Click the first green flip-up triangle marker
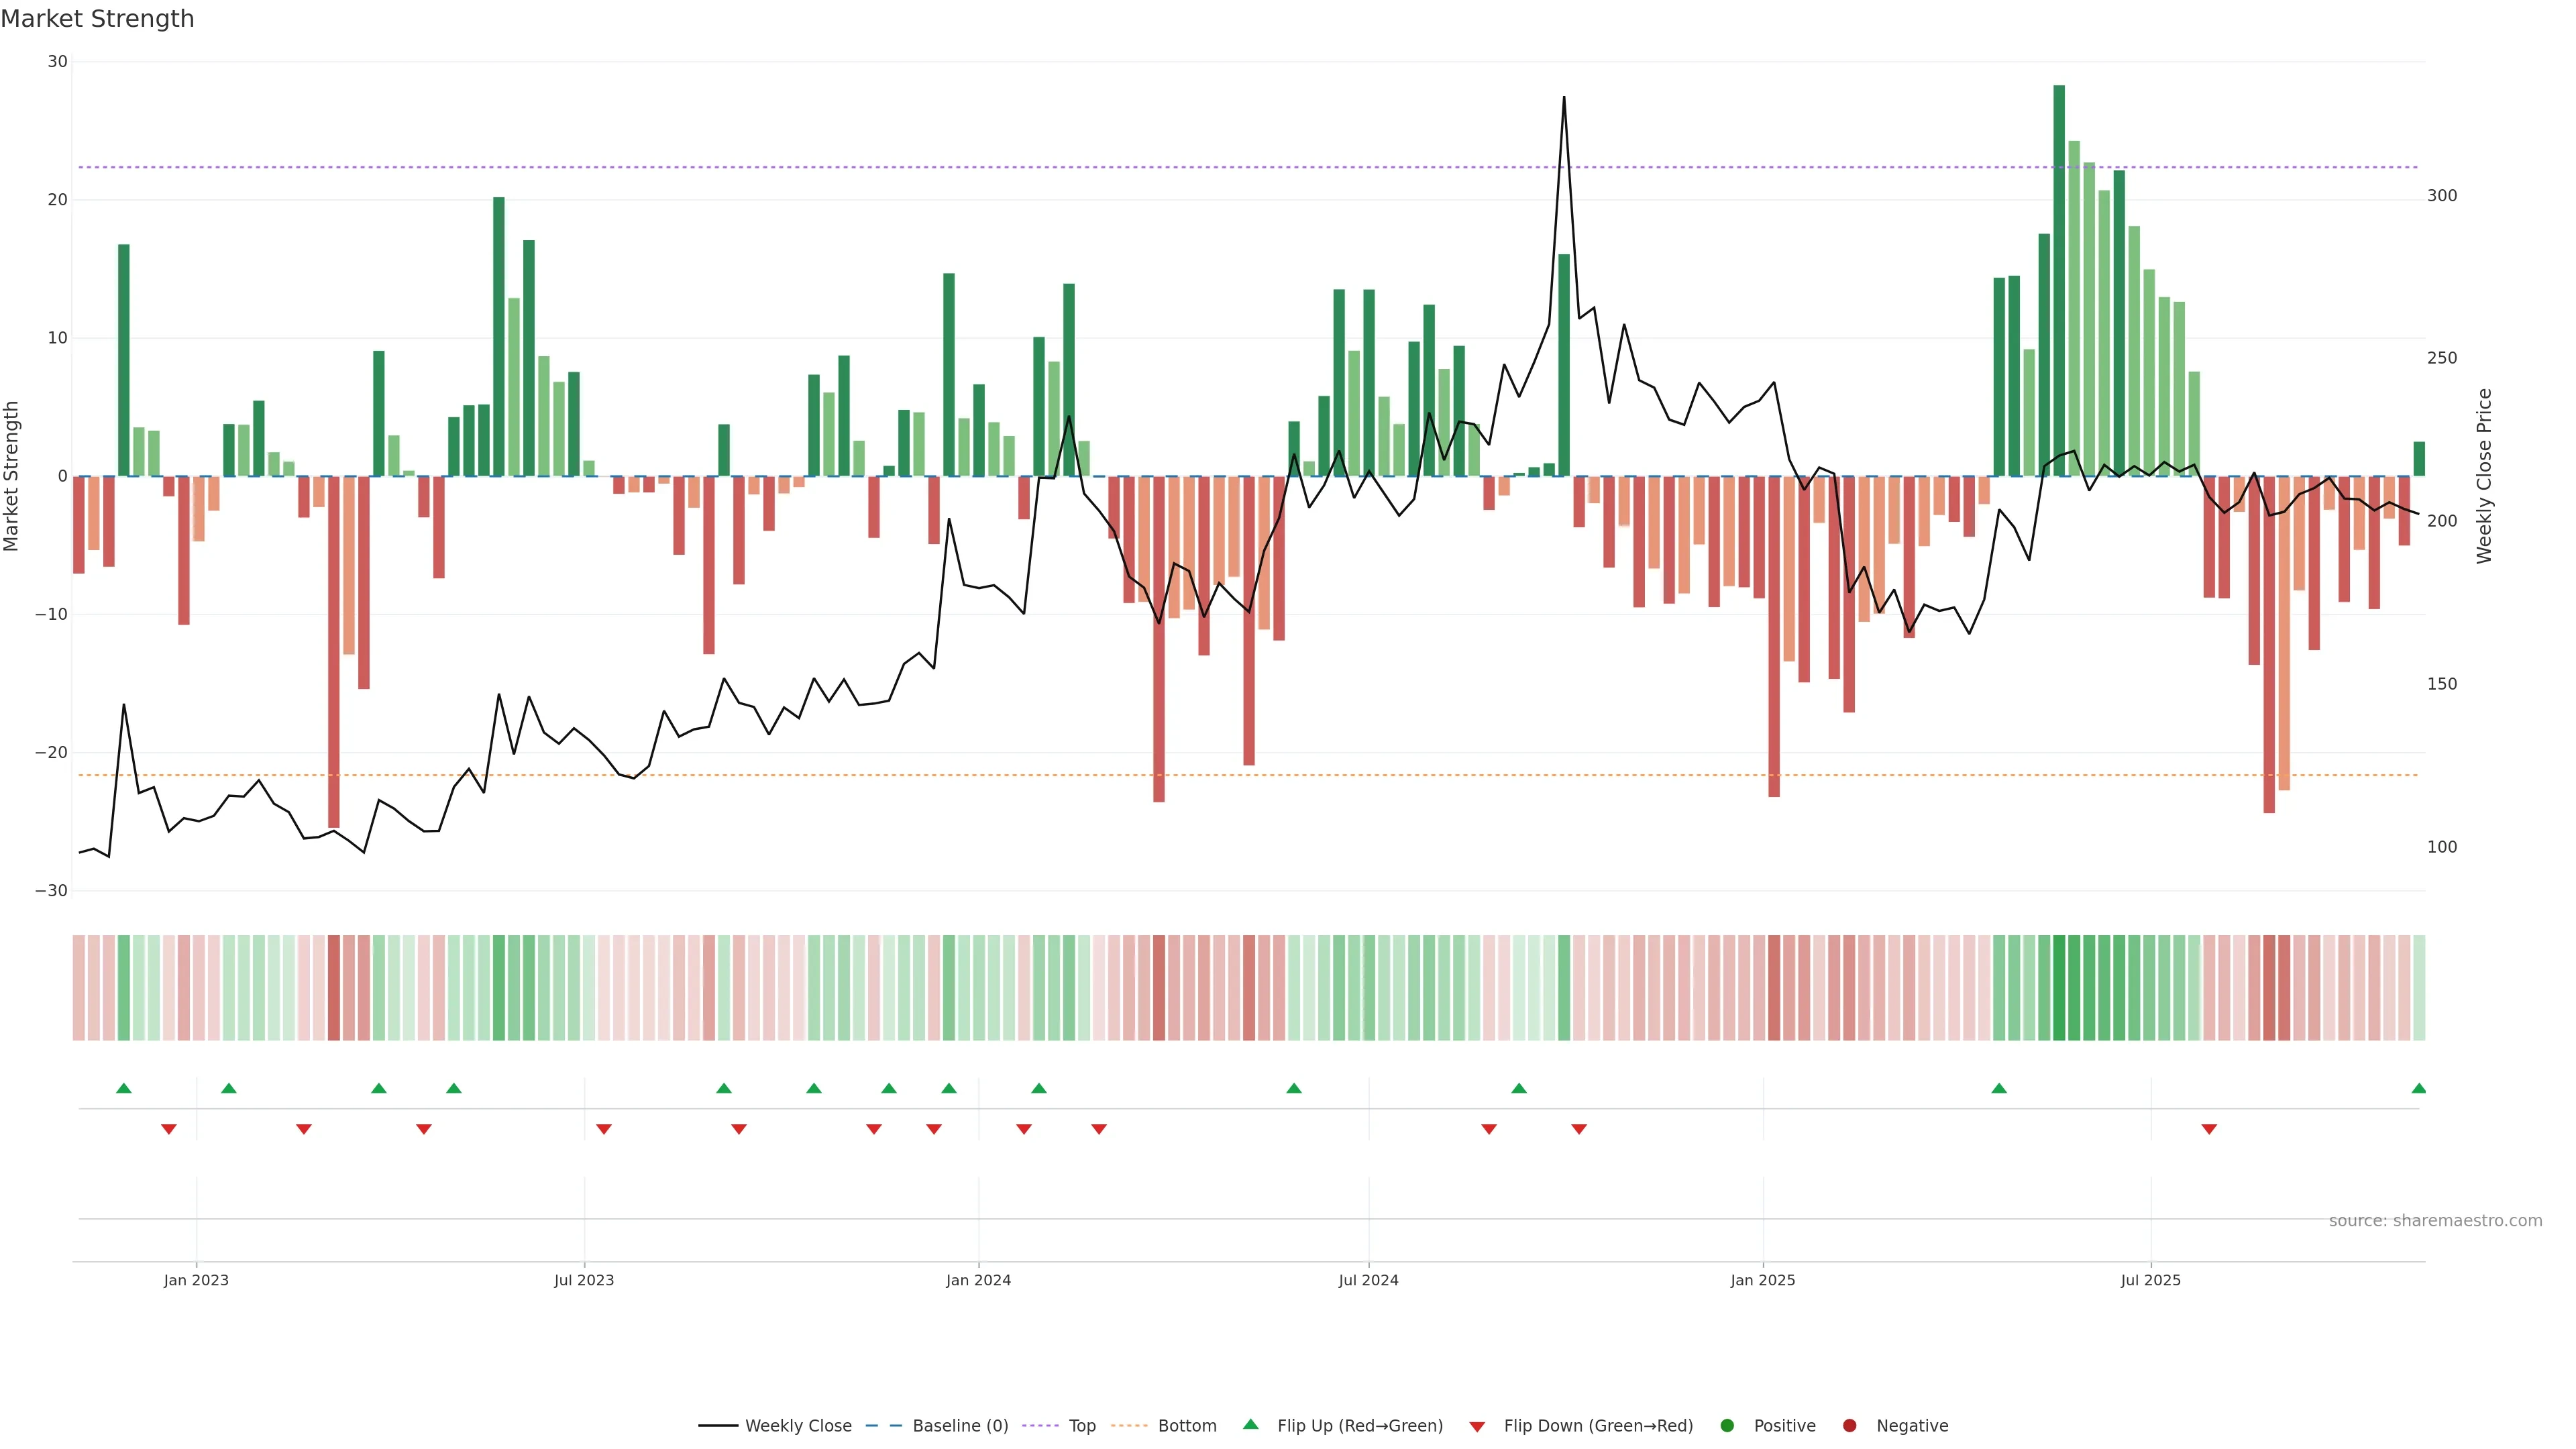 124,1088
